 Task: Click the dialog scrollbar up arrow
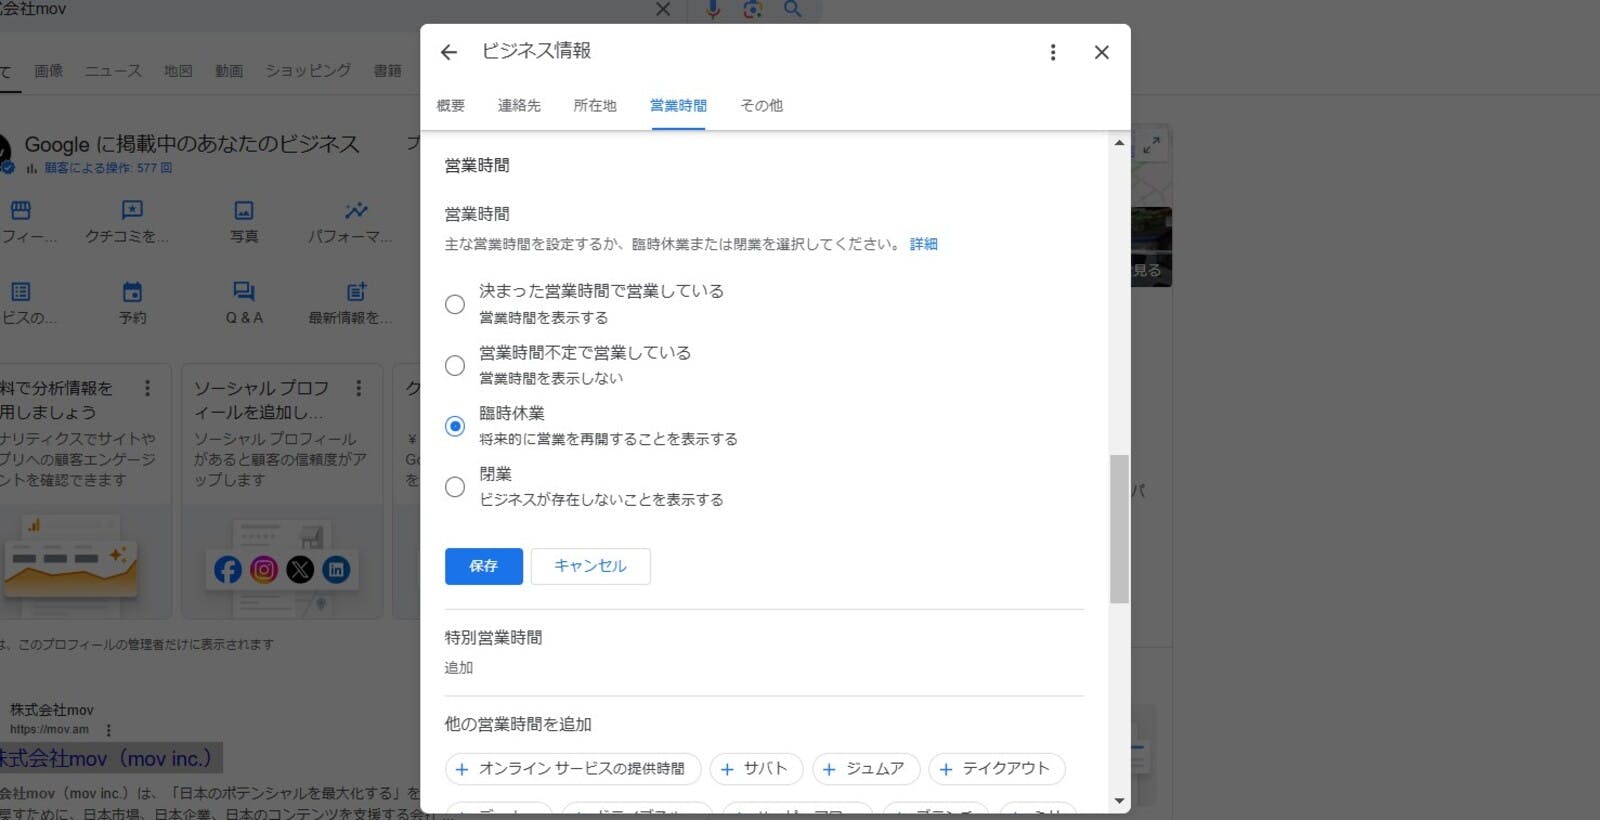click(x=1119, y=143)
